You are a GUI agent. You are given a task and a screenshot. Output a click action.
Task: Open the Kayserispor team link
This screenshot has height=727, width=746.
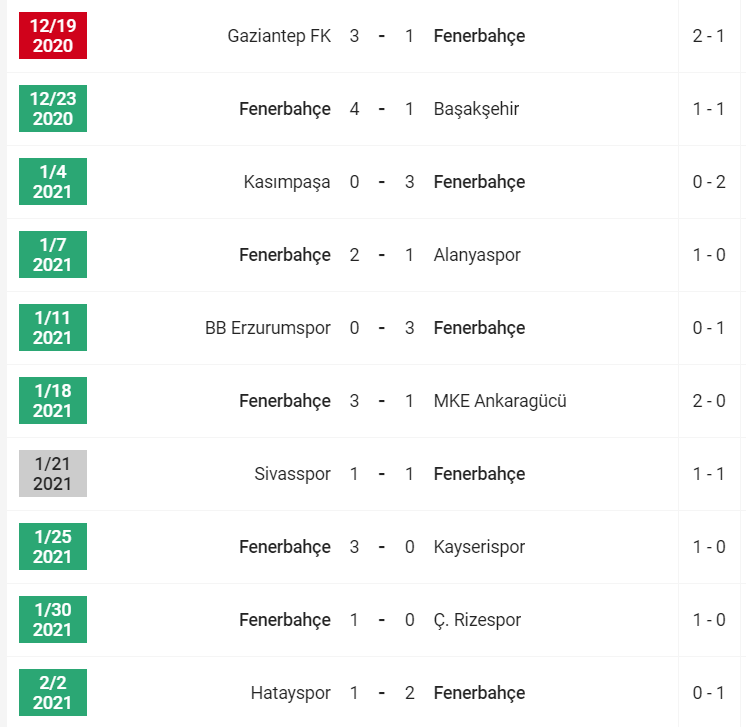tap(479, 547)
